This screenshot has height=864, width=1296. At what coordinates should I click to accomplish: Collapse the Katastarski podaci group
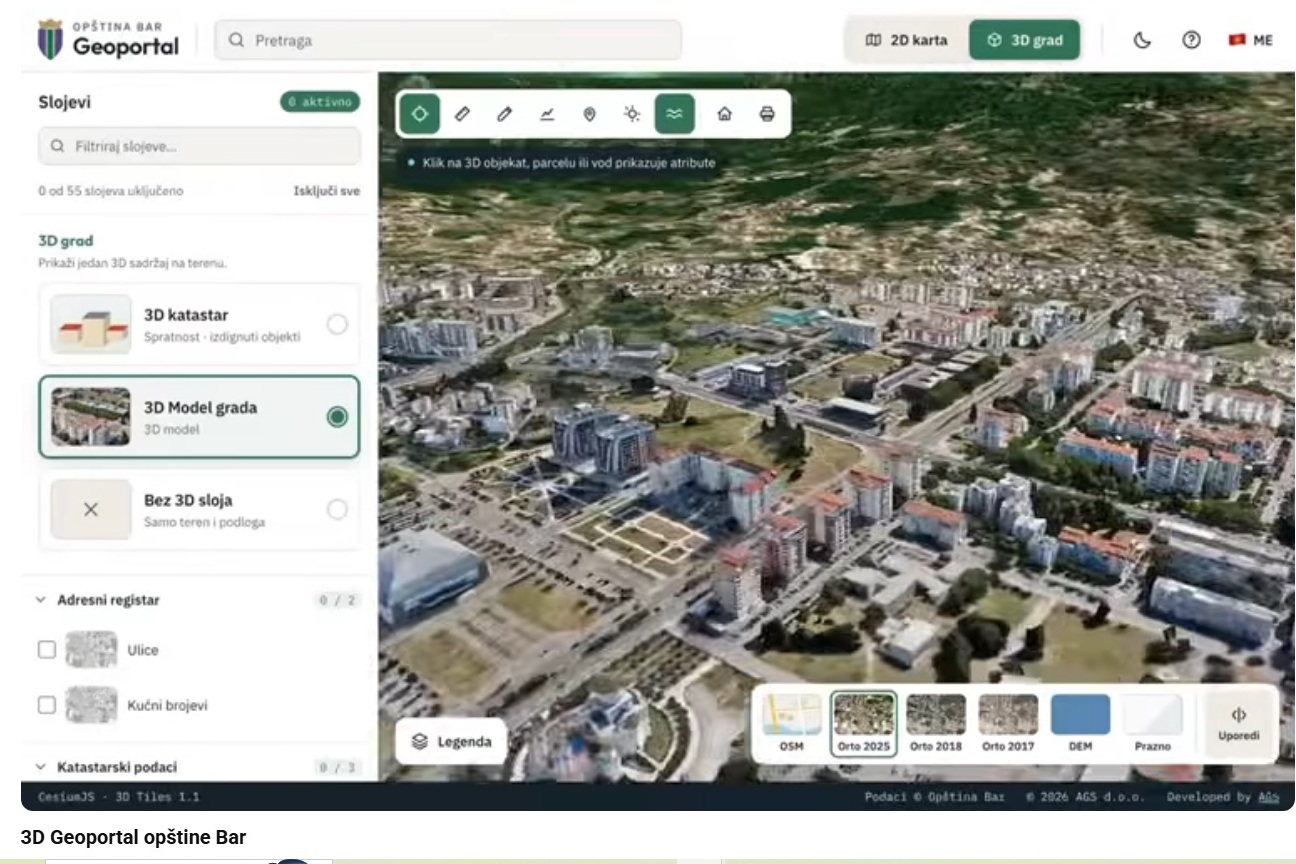[x=41, y=767]
